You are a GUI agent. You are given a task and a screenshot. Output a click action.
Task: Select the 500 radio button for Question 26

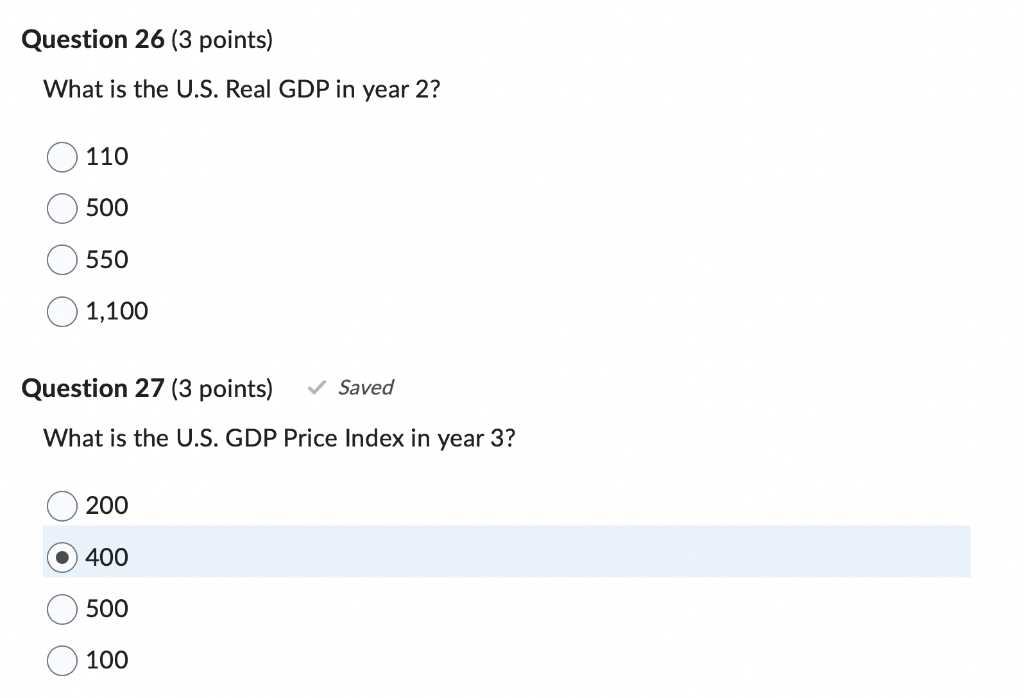click(61, 208)
